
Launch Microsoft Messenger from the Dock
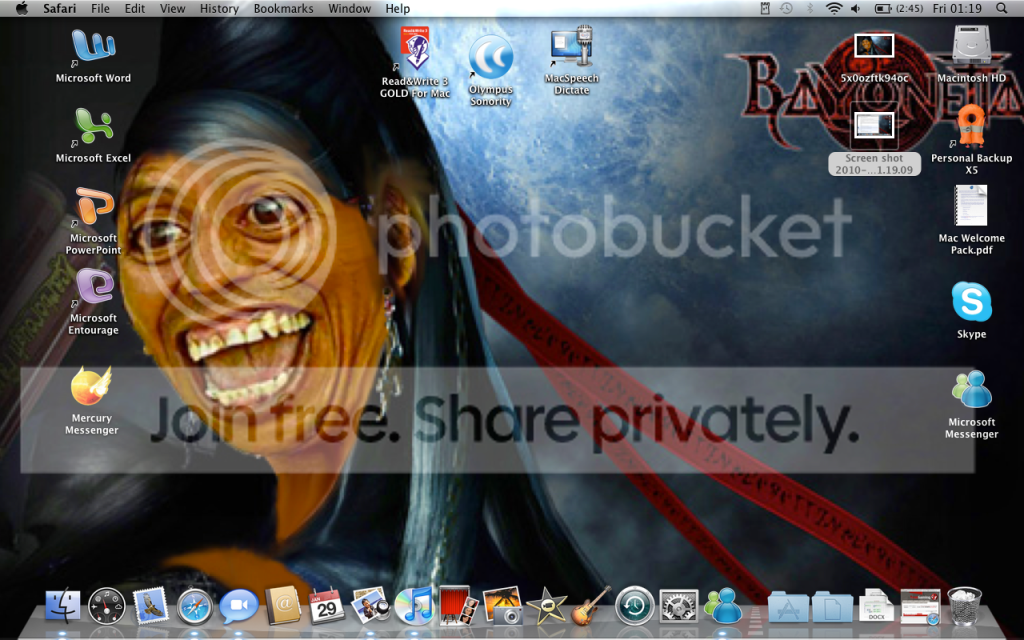[x=723, y=606]
